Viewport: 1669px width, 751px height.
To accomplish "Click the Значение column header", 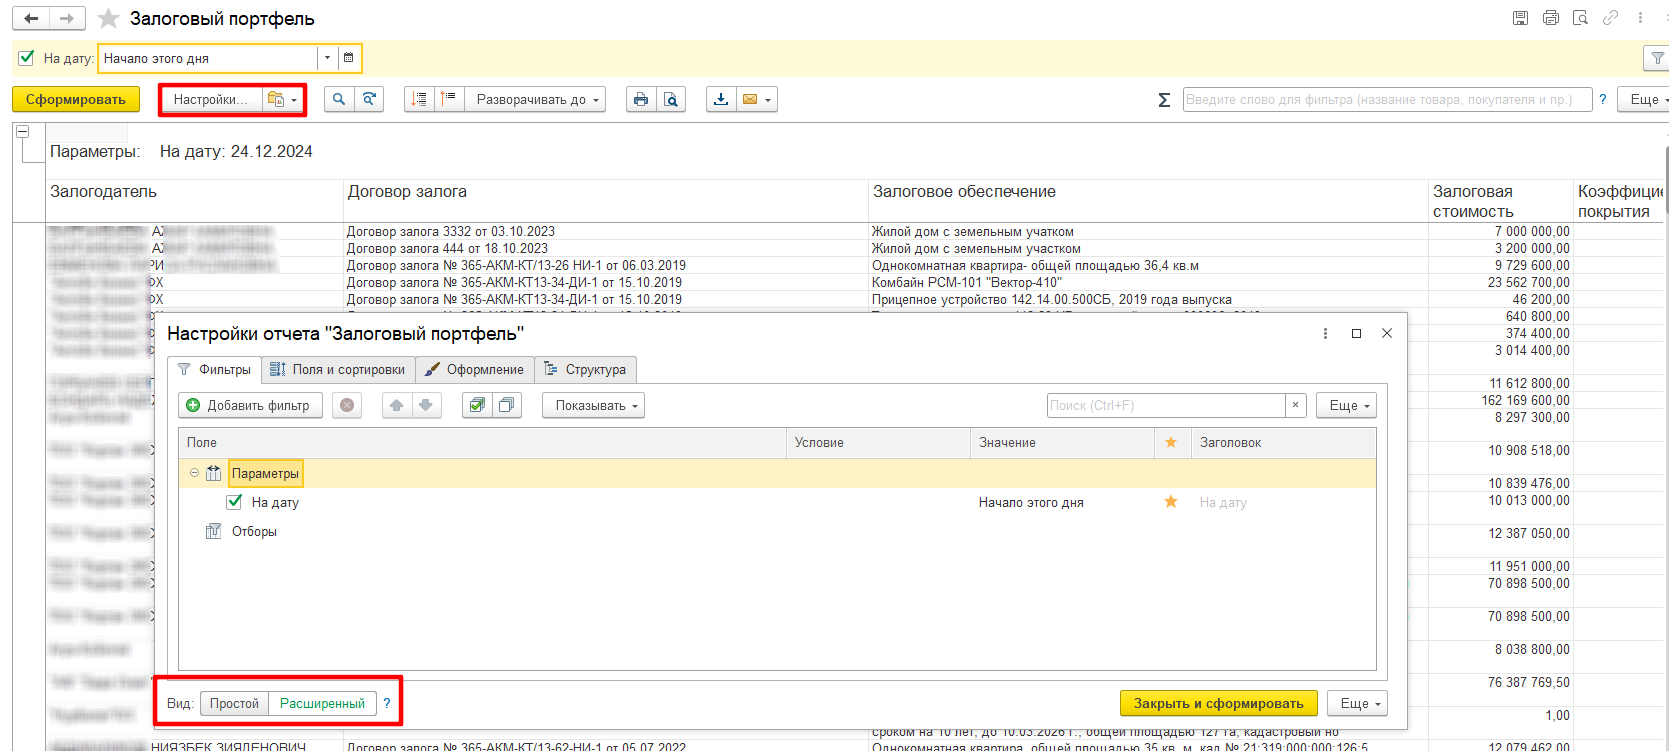I will [1062, 442].
